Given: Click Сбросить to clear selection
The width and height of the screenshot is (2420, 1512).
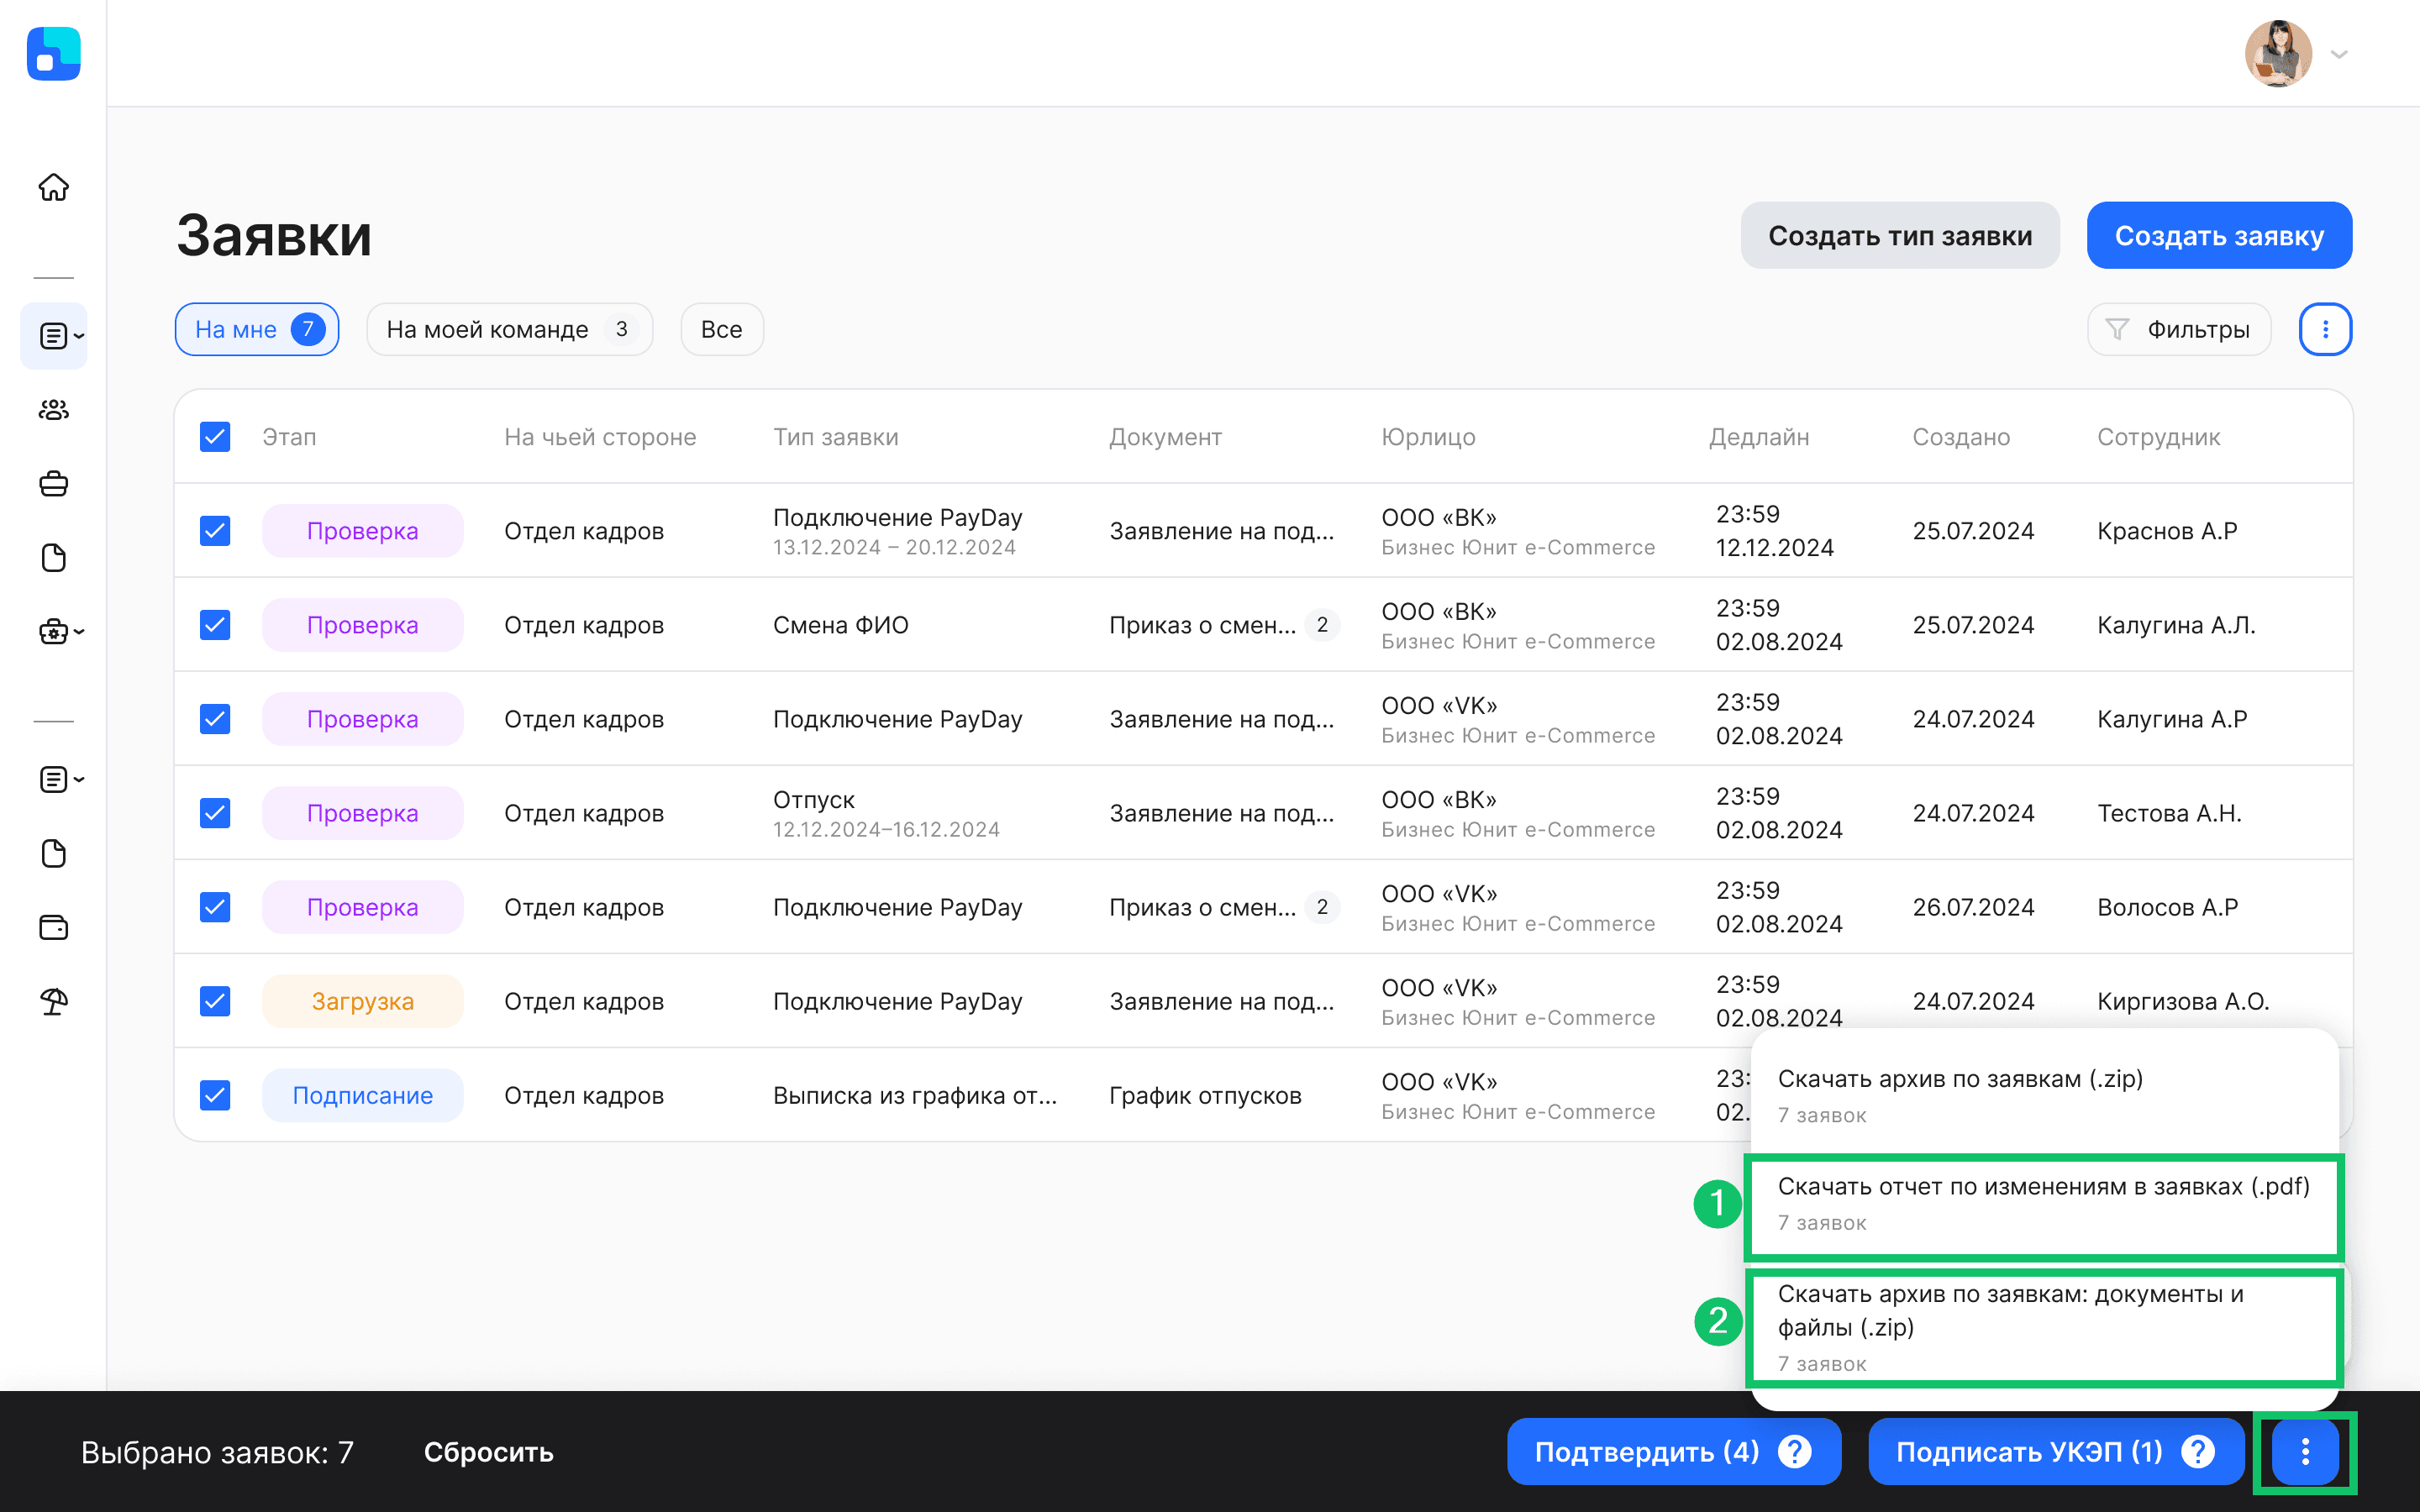Looking at the screenshot, I should pyautogui.click(x=488, y=1451).
